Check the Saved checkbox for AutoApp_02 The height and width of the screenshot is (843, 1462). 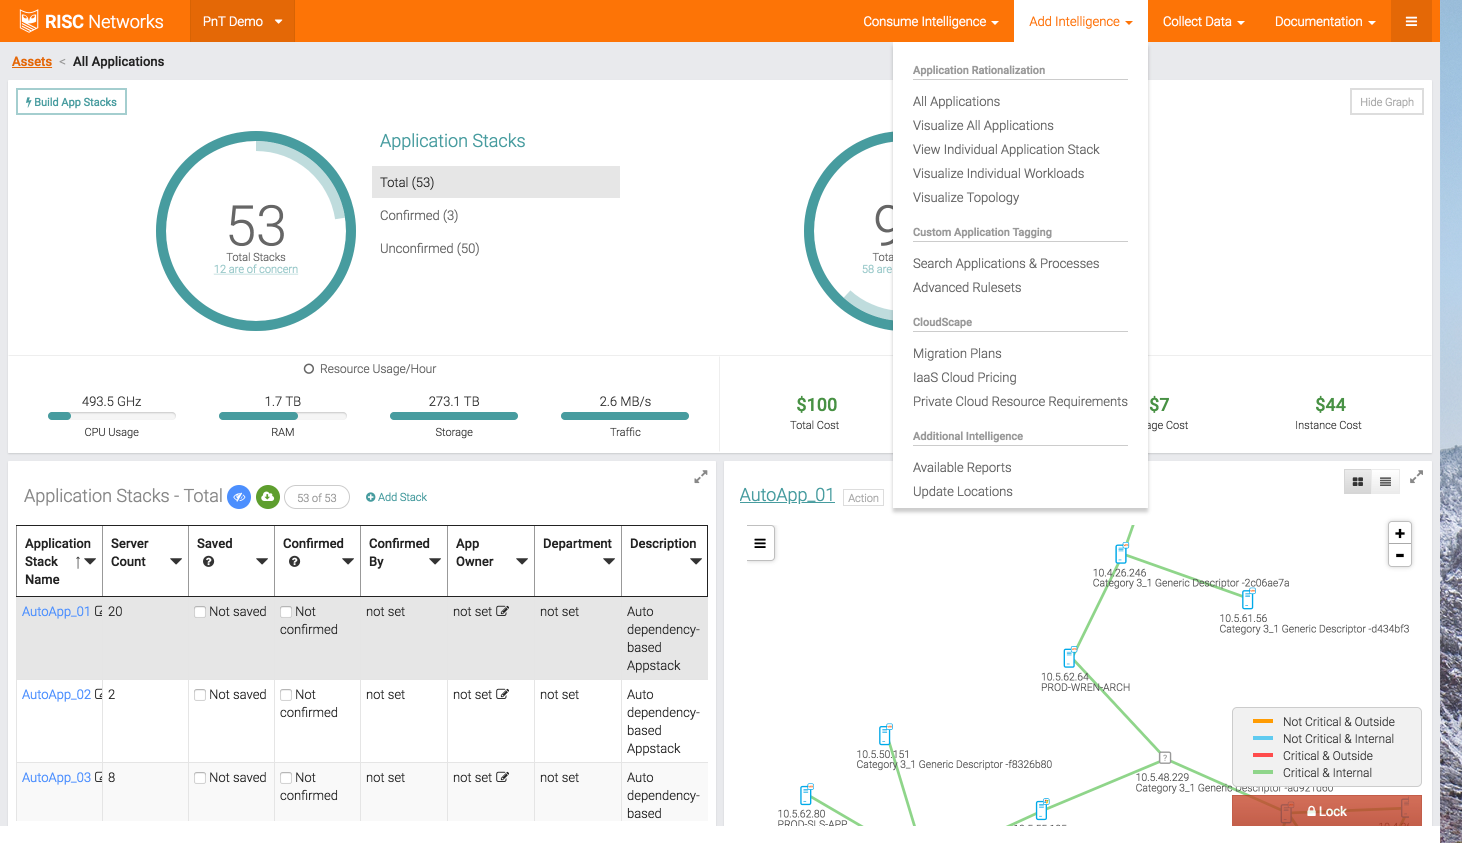200,695
